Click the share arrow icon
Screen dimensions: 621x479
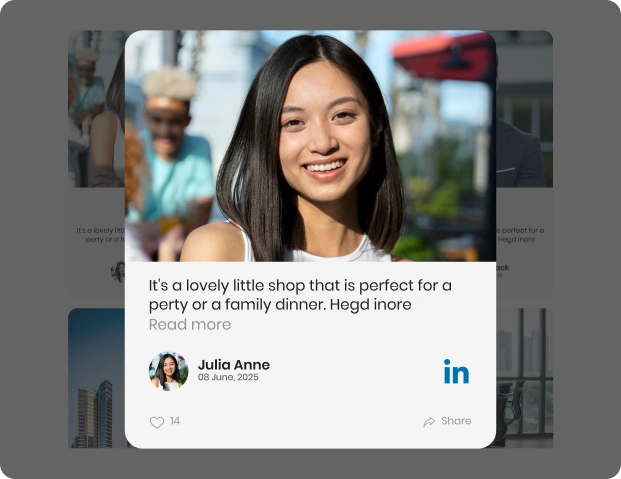pyautogui.click(x=429, y=422)
